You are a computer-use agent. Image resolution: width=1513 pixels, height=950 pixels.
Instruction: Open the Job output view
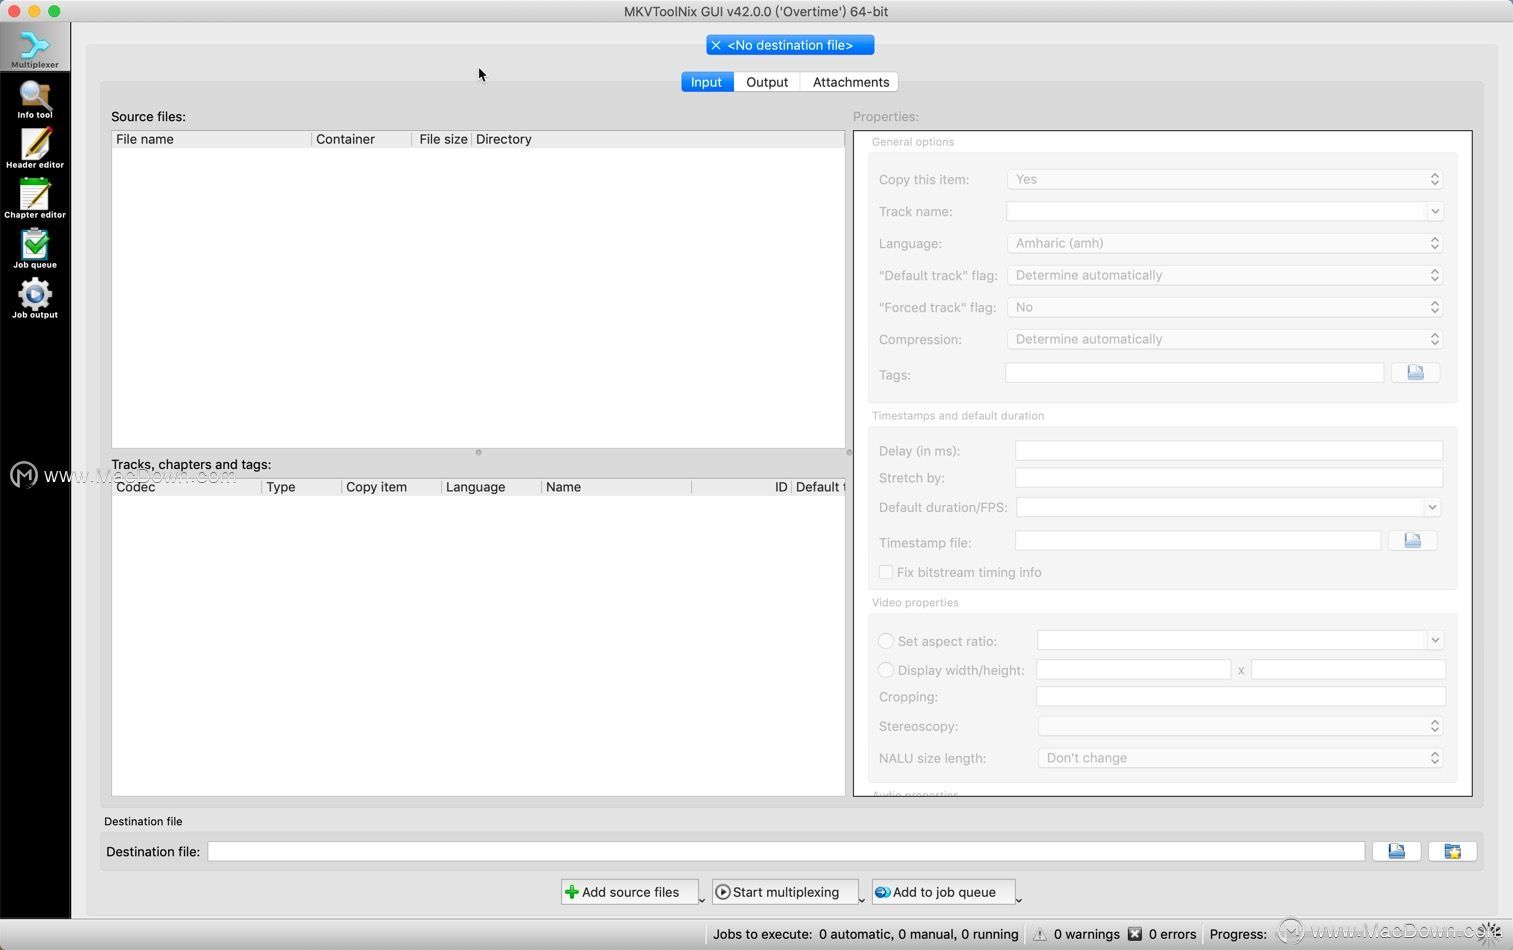(x=35, y=299)
